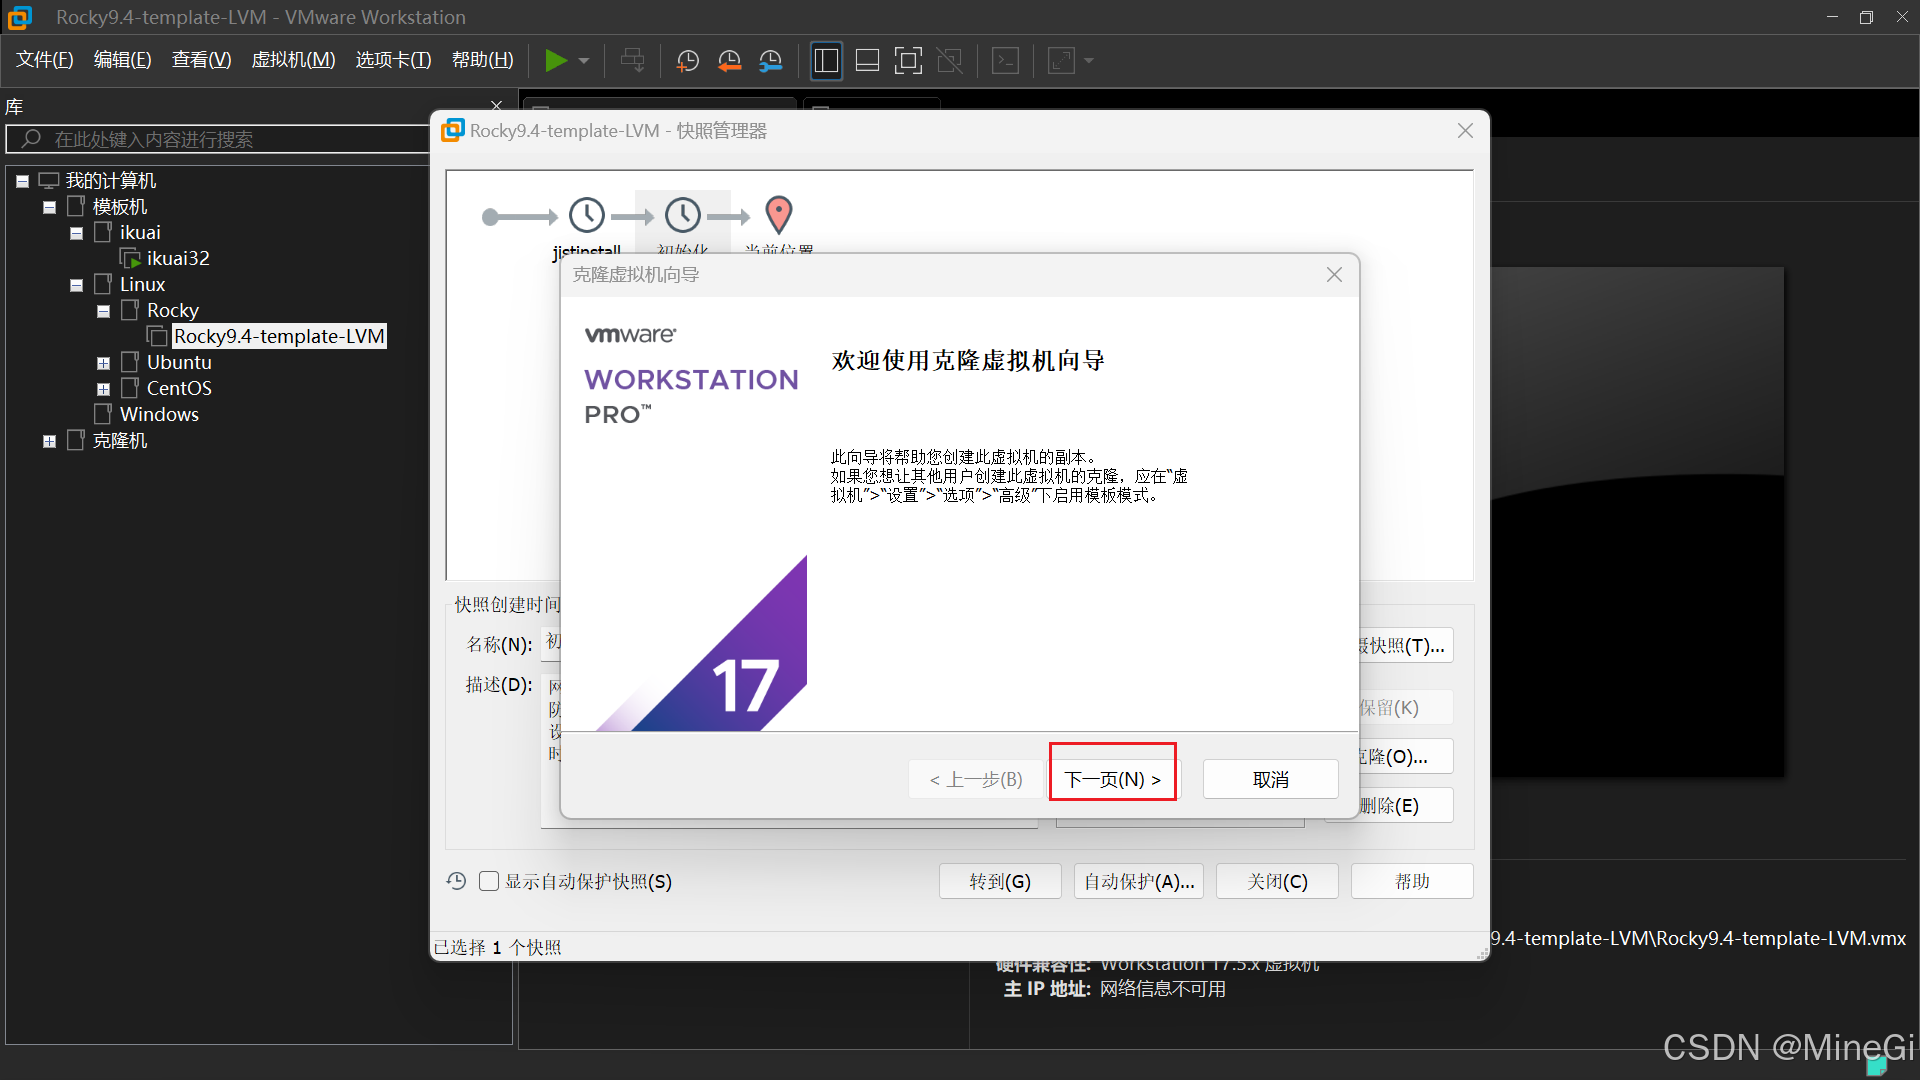Viewport: 1920px width, 1080px height.
Task: Open snapshot manager wrench clock icon
Action: [x=770, y=61]
